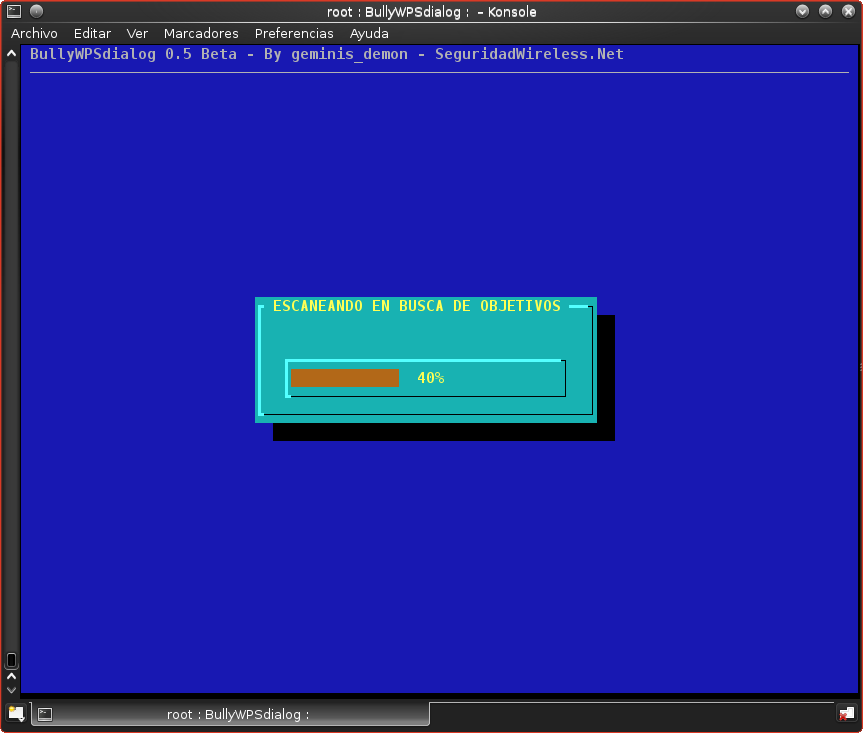Image resolution: width=863 pixels, height=733 pixels.
Task: Open the Preferencias menu
Action: point(294,33)
